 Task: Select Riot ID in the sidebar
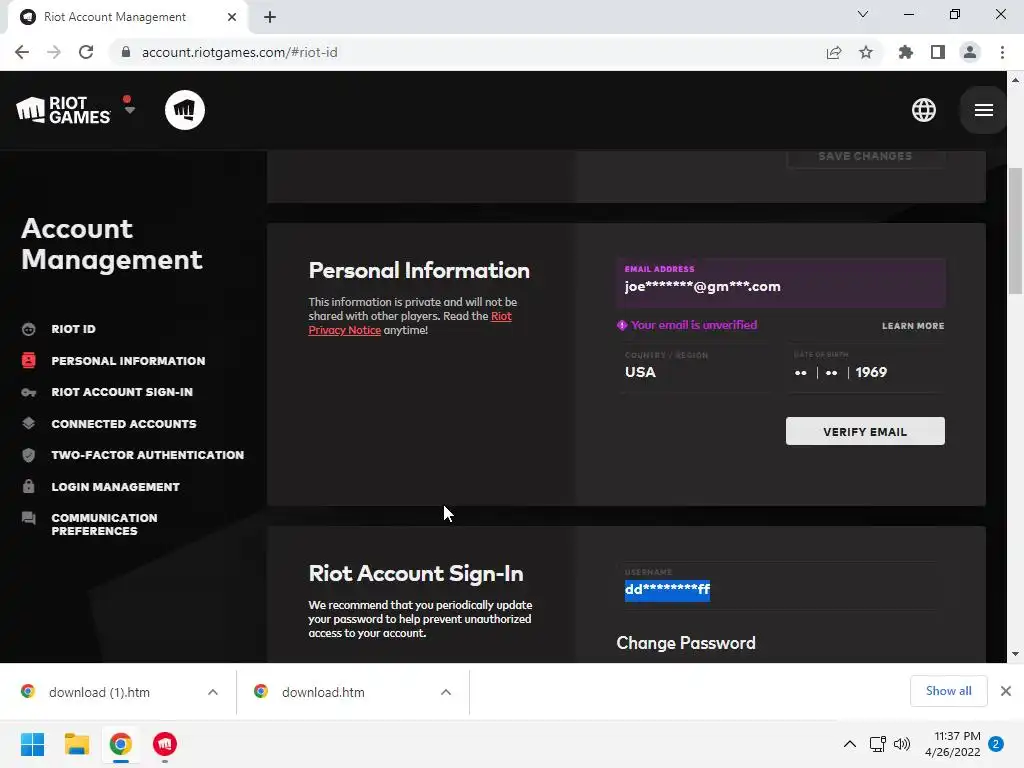coord(73,329)
